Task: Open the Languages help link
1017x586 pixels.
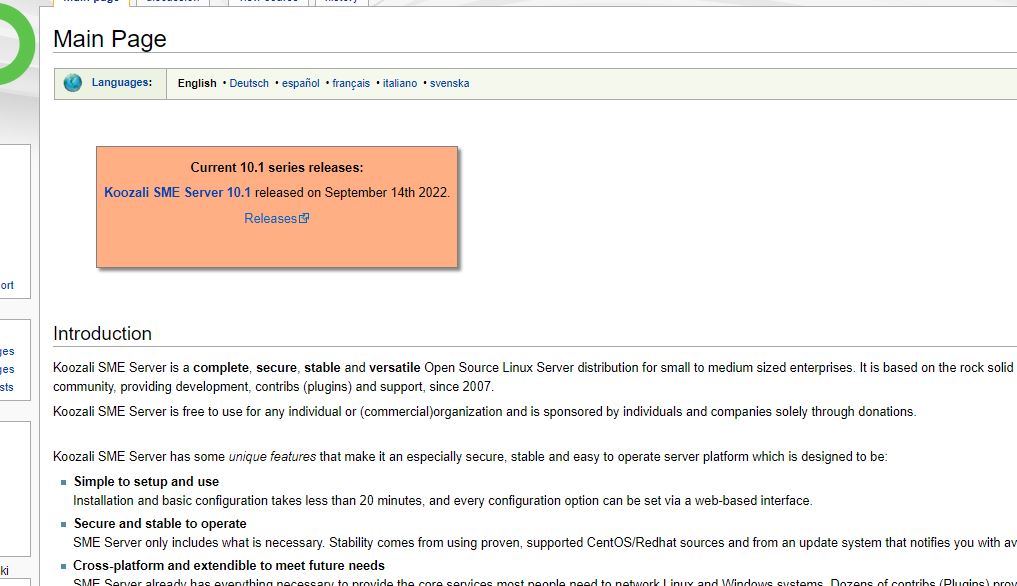Action: click(121, 82)
